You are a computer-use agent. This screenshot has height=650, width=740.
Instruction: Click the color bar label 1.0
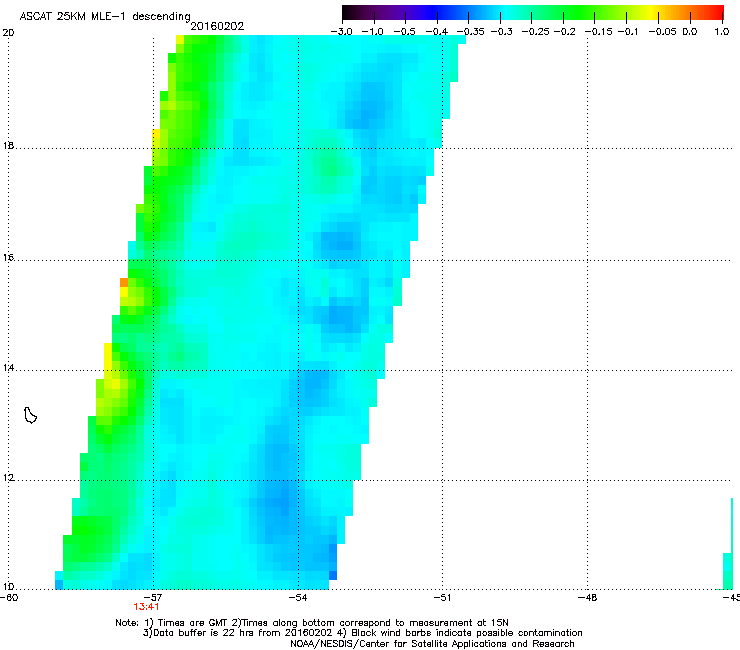[x=722, y=32]
